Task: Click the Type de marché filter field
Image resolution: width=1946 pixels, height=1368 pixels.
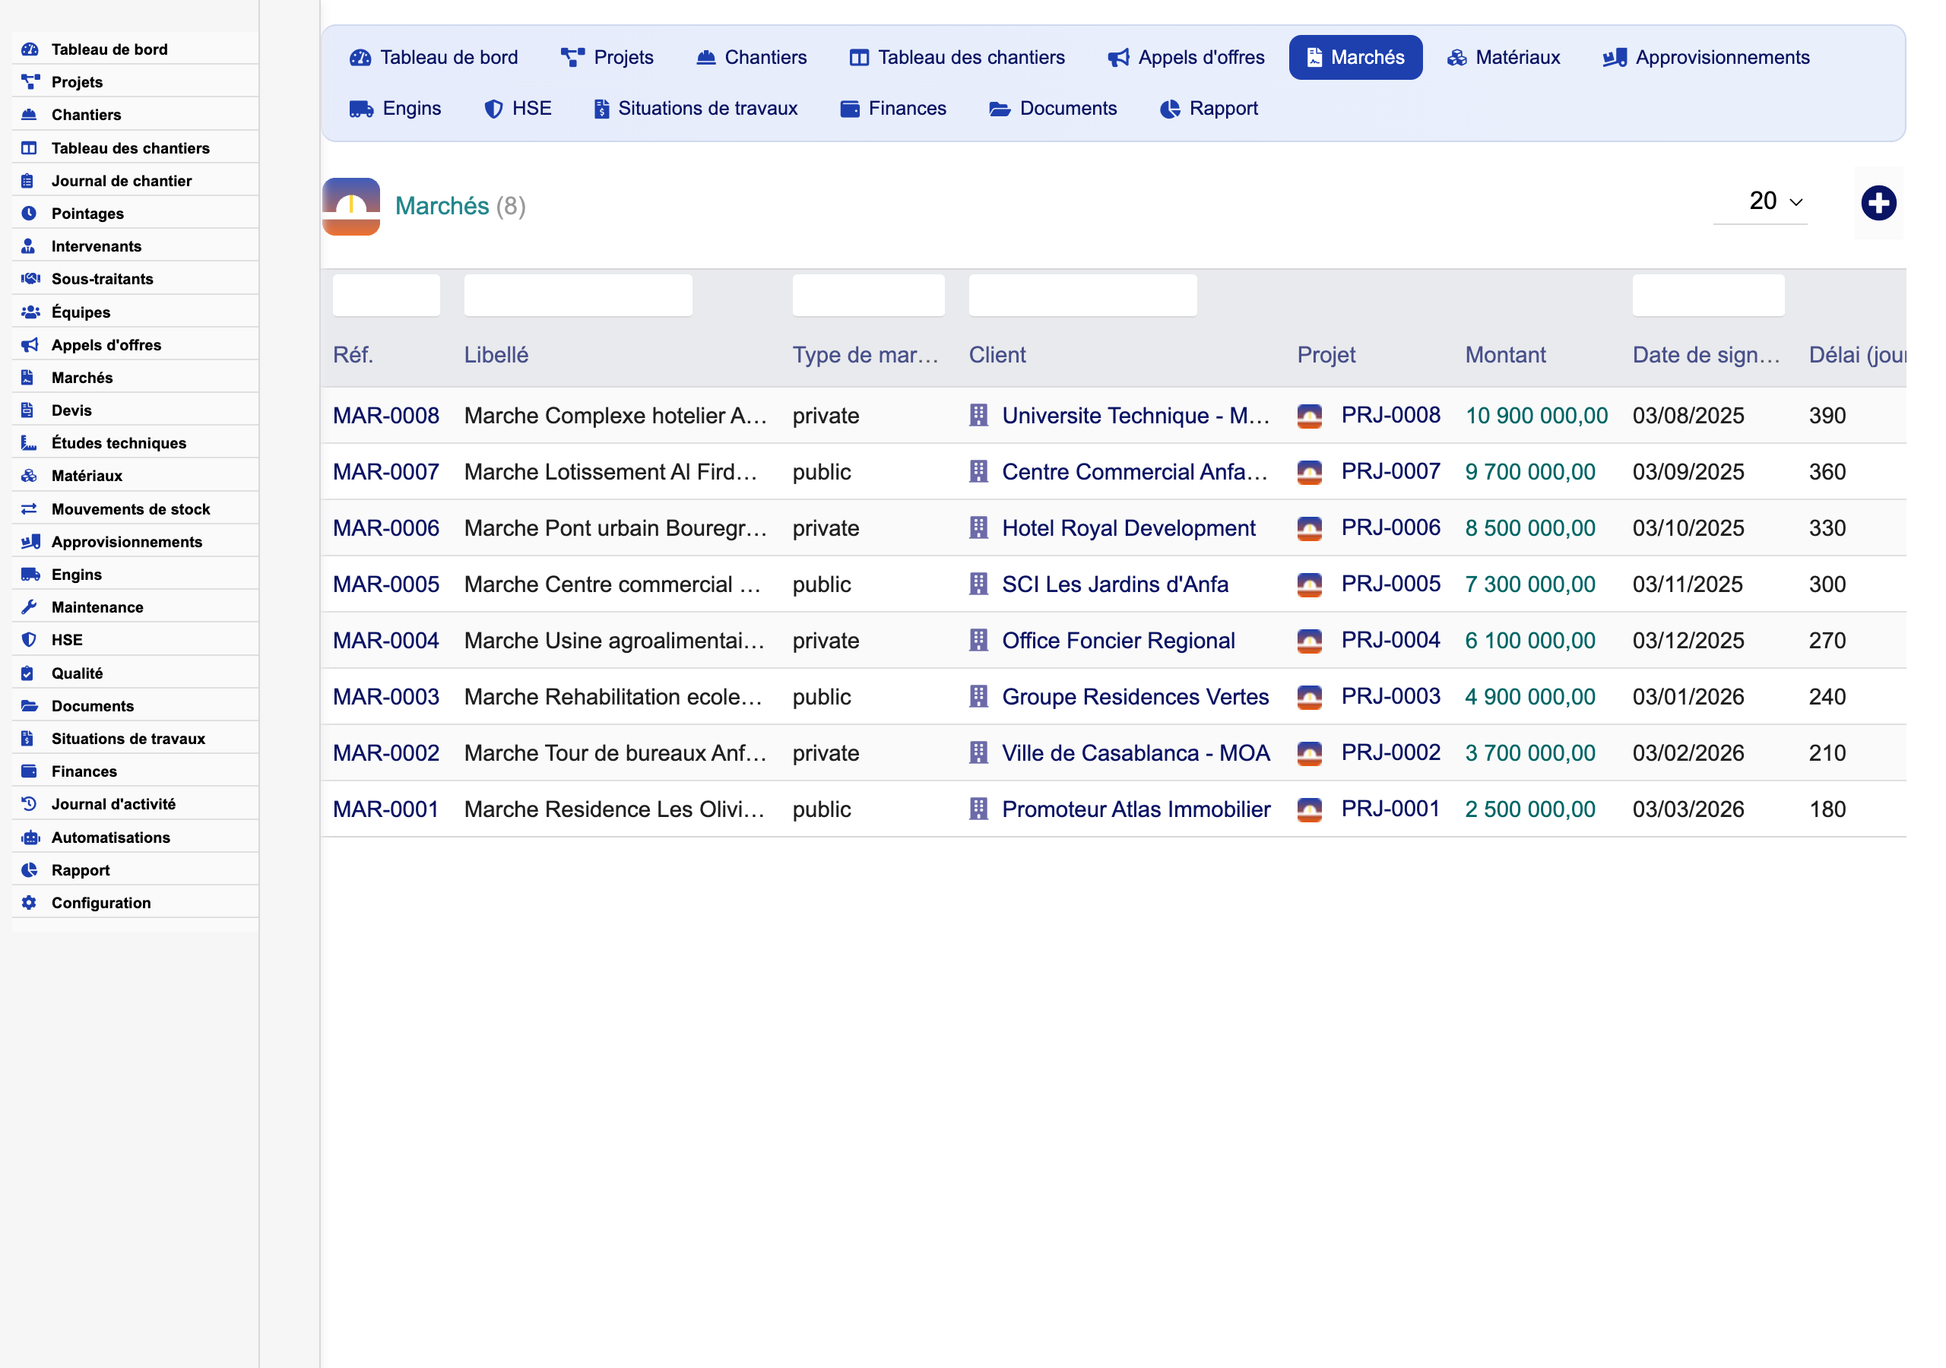Action: point(868,295)
